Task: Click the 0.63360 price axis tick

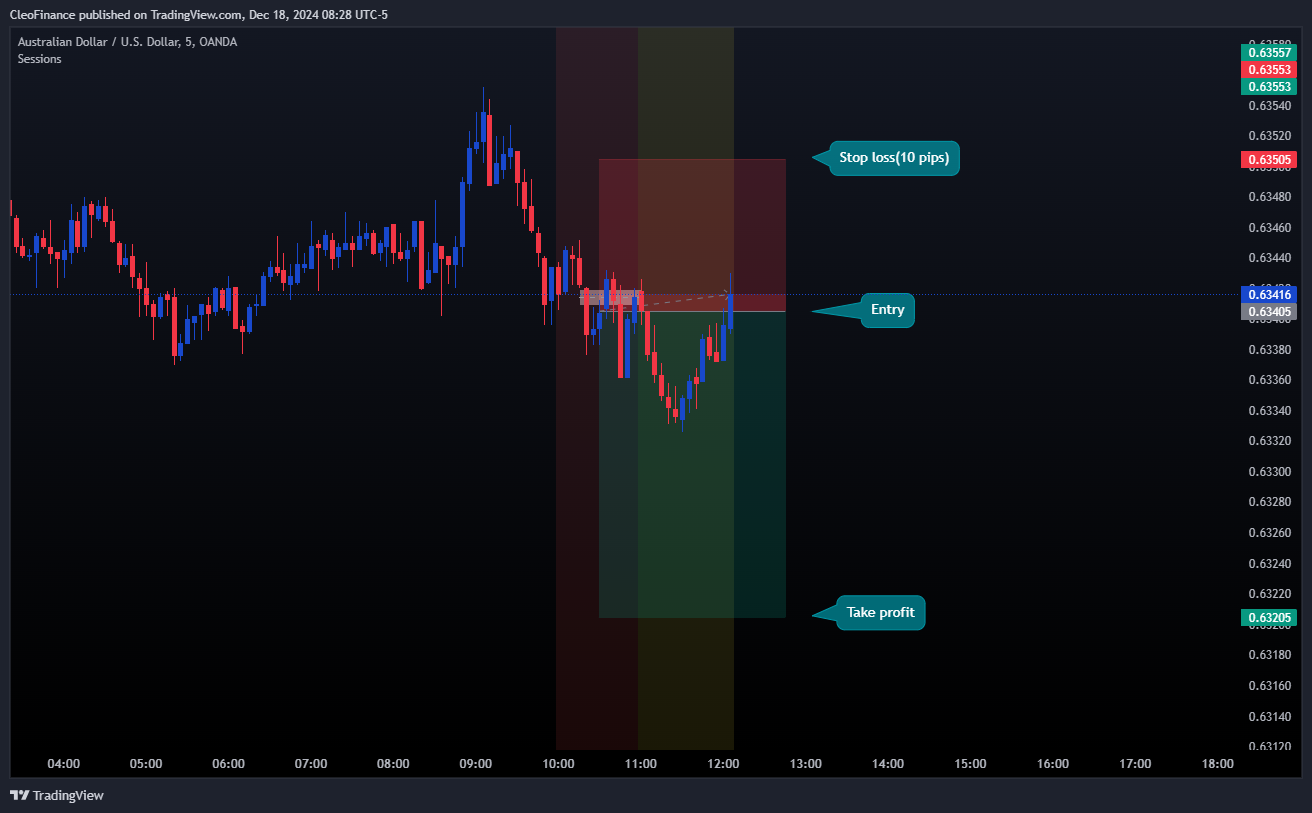Action: pos(1269,380)
